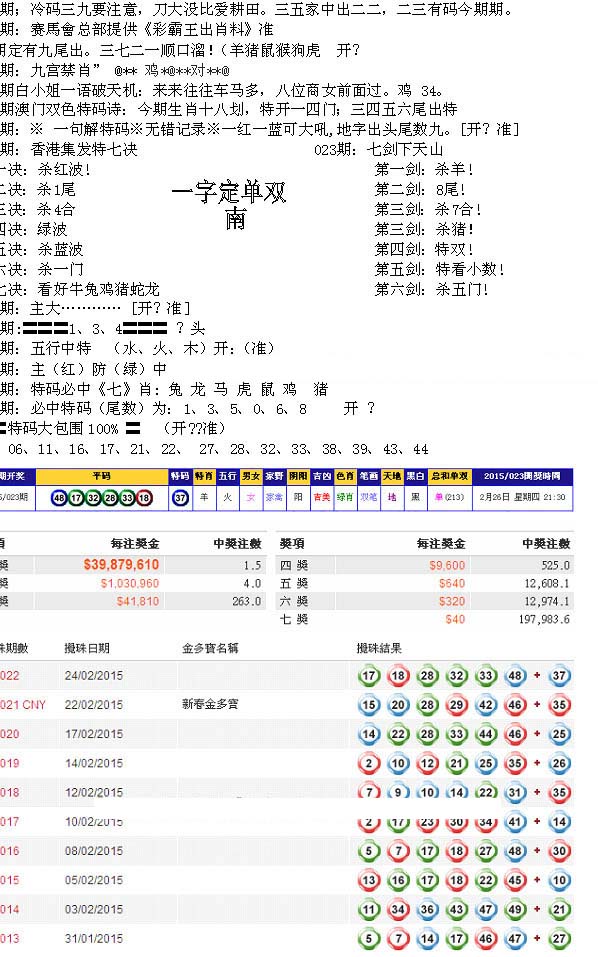
Task: Click the red ball 18 in the 平码 row
Action: coord(144,497)
